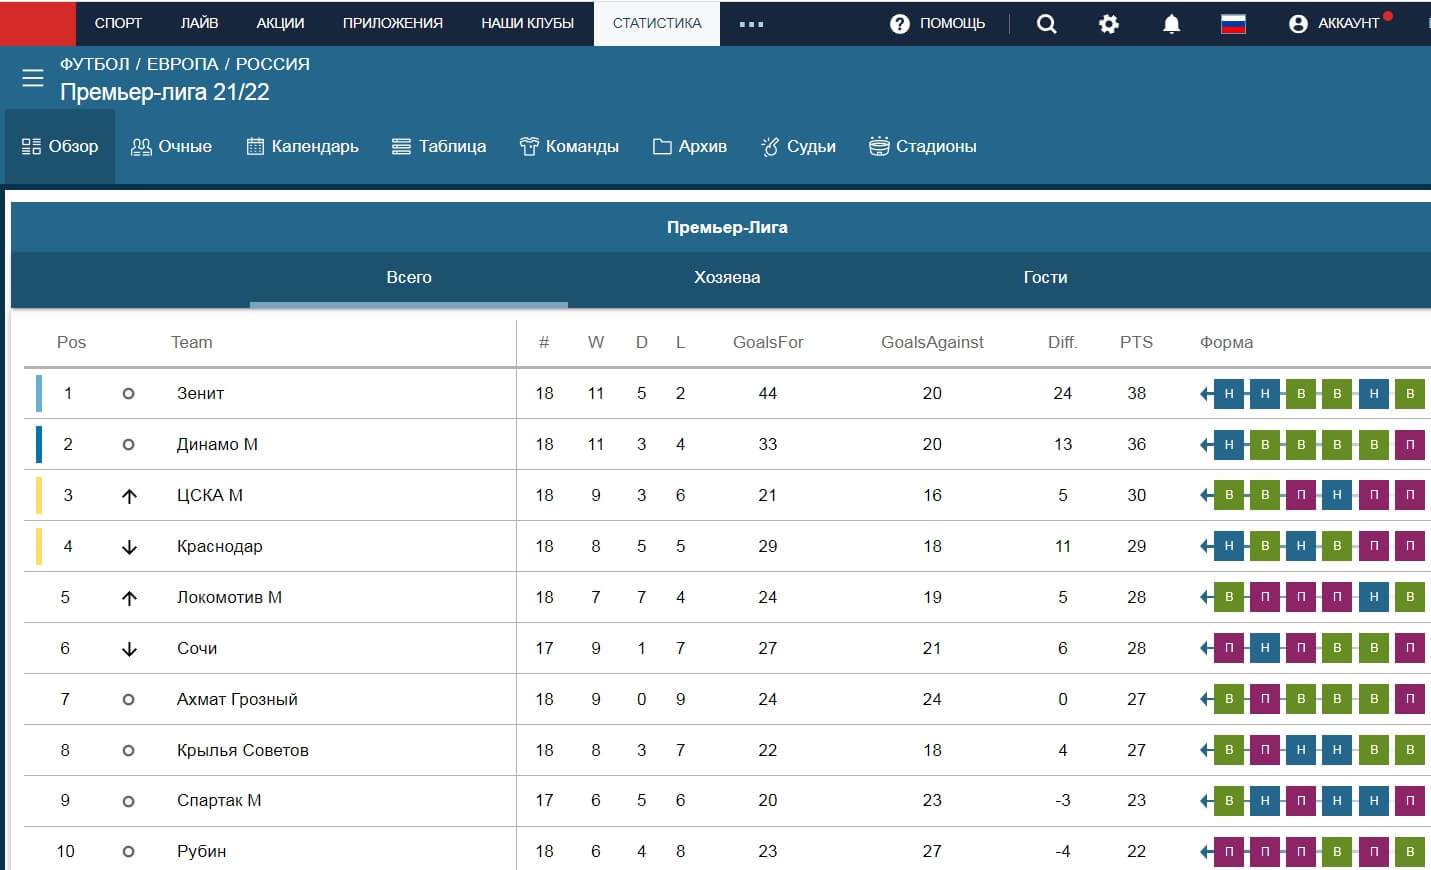Image resolution: width=1431 pixels, height=870 pixels.
Task: Open team Ахмат Грозный
Action: 237,700
